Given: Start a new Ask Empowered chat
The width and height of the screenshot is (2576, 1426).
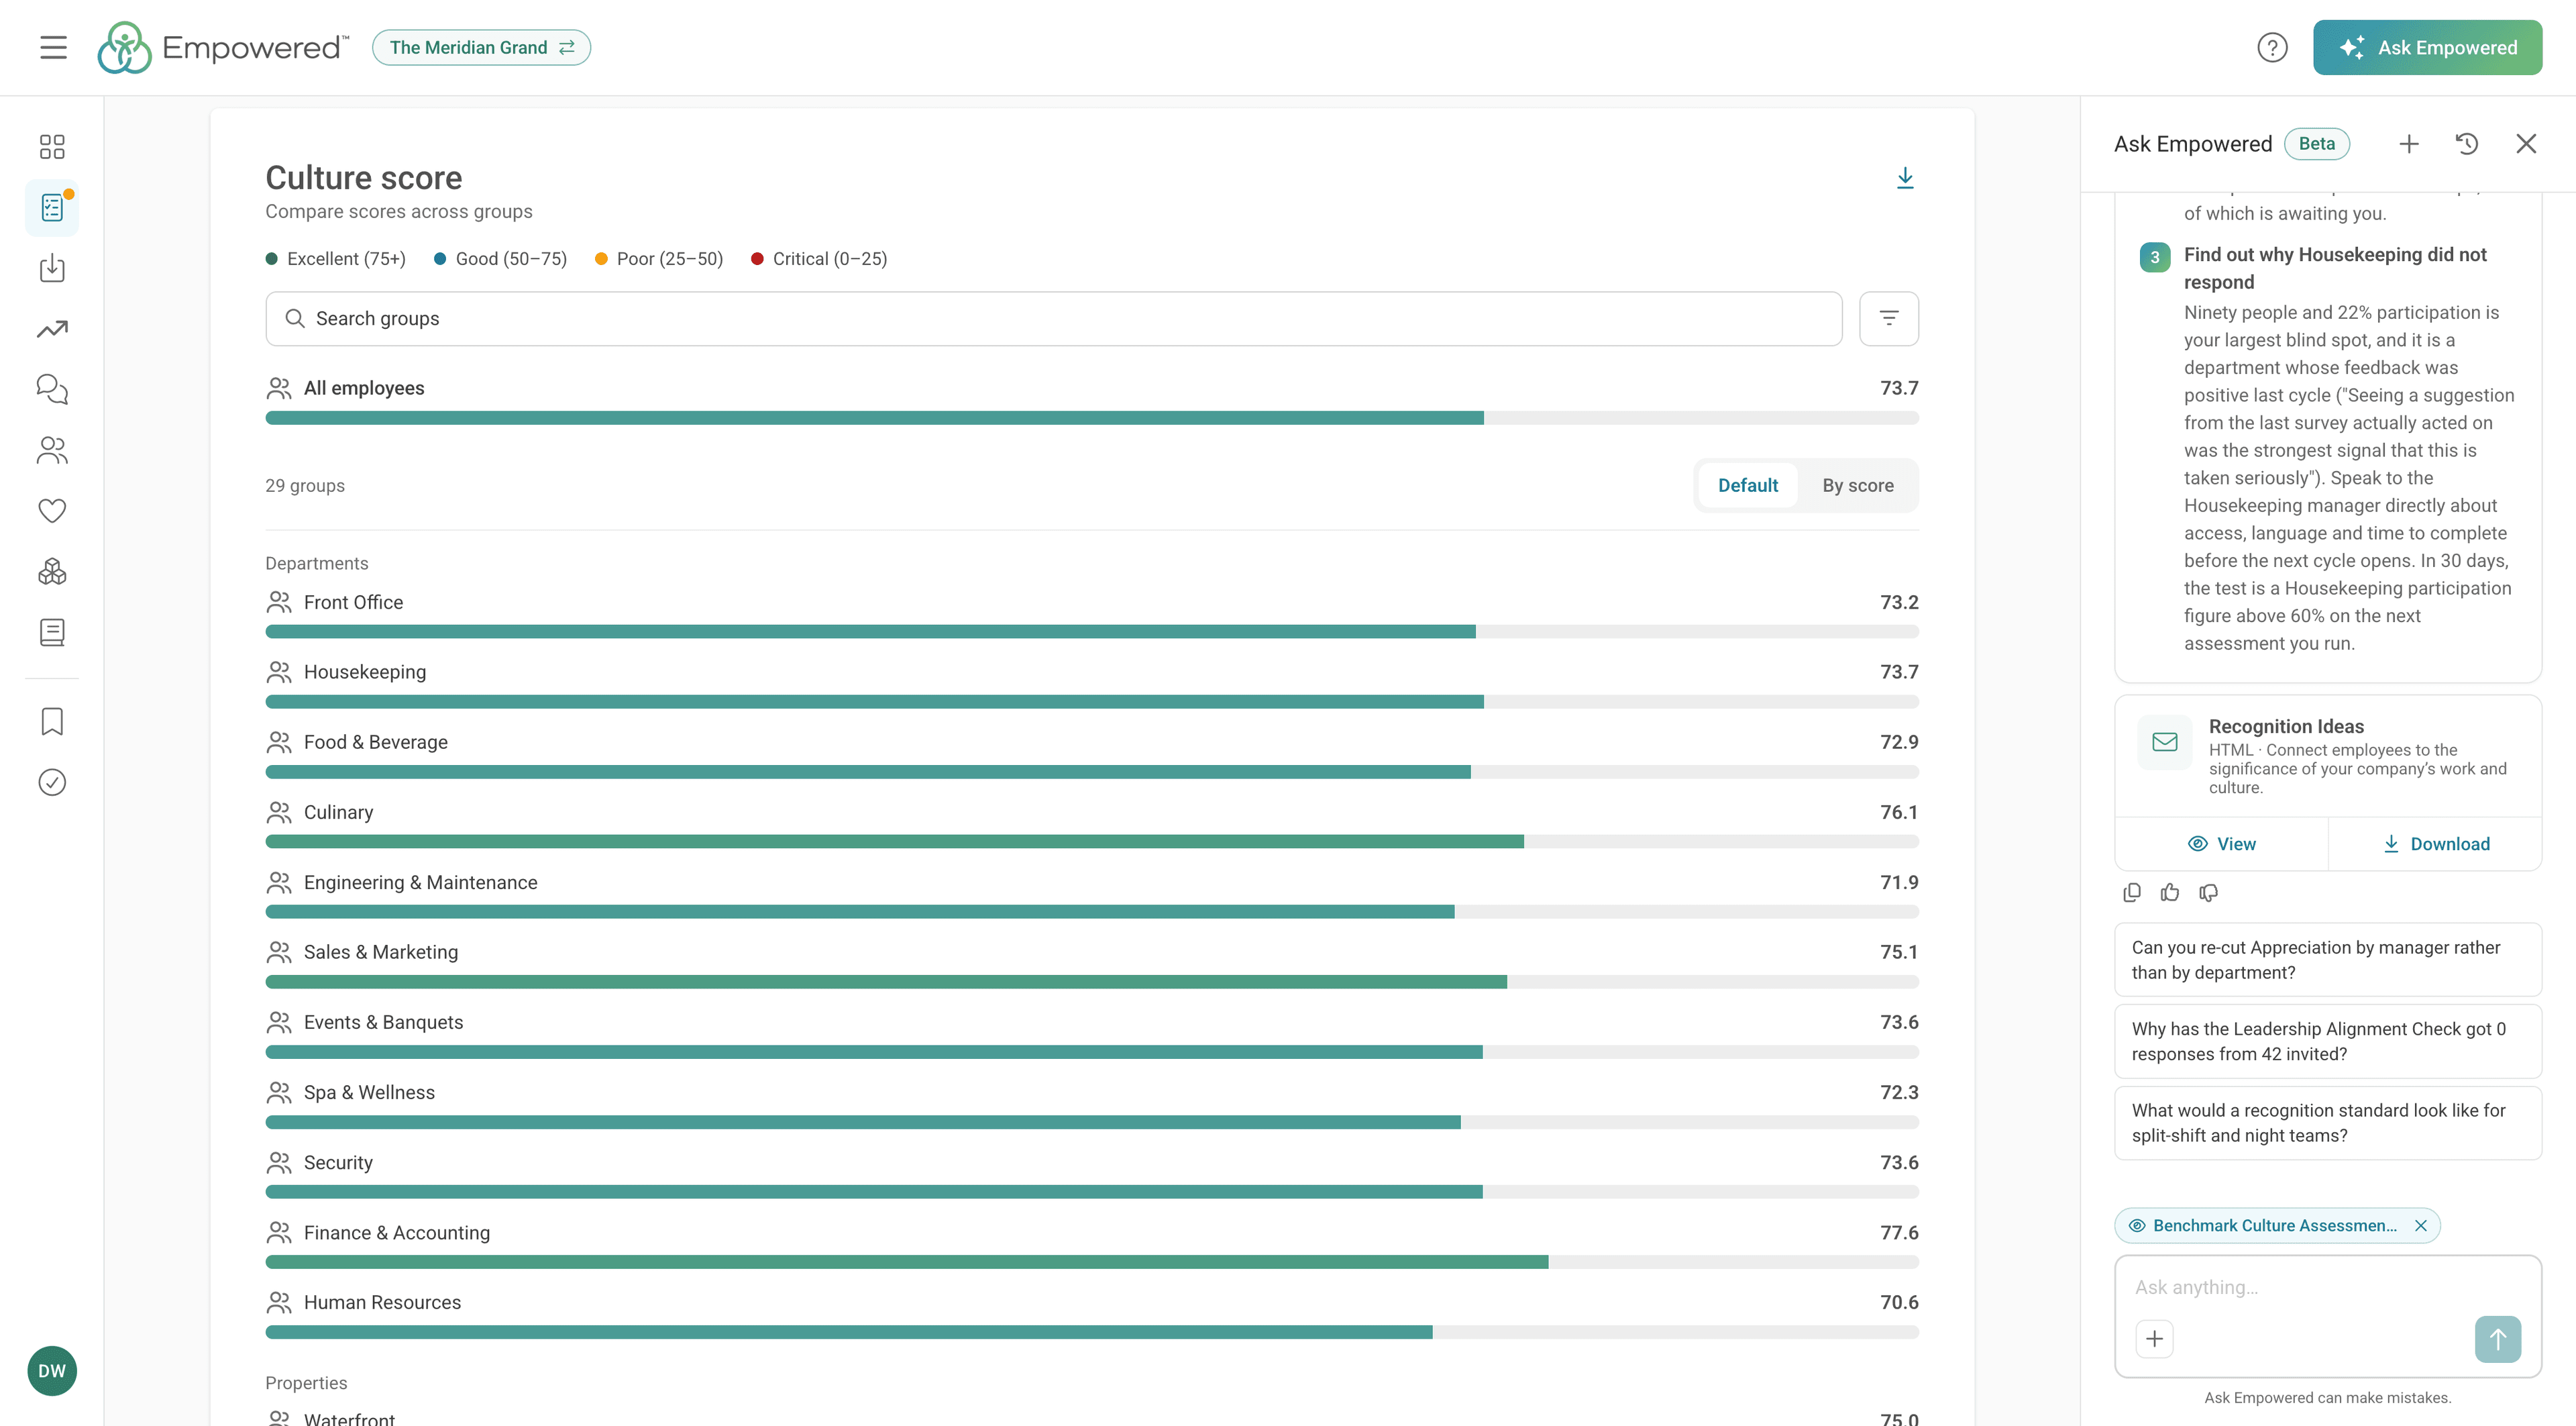Looking at the screenshot, I should coord(2409,144).
